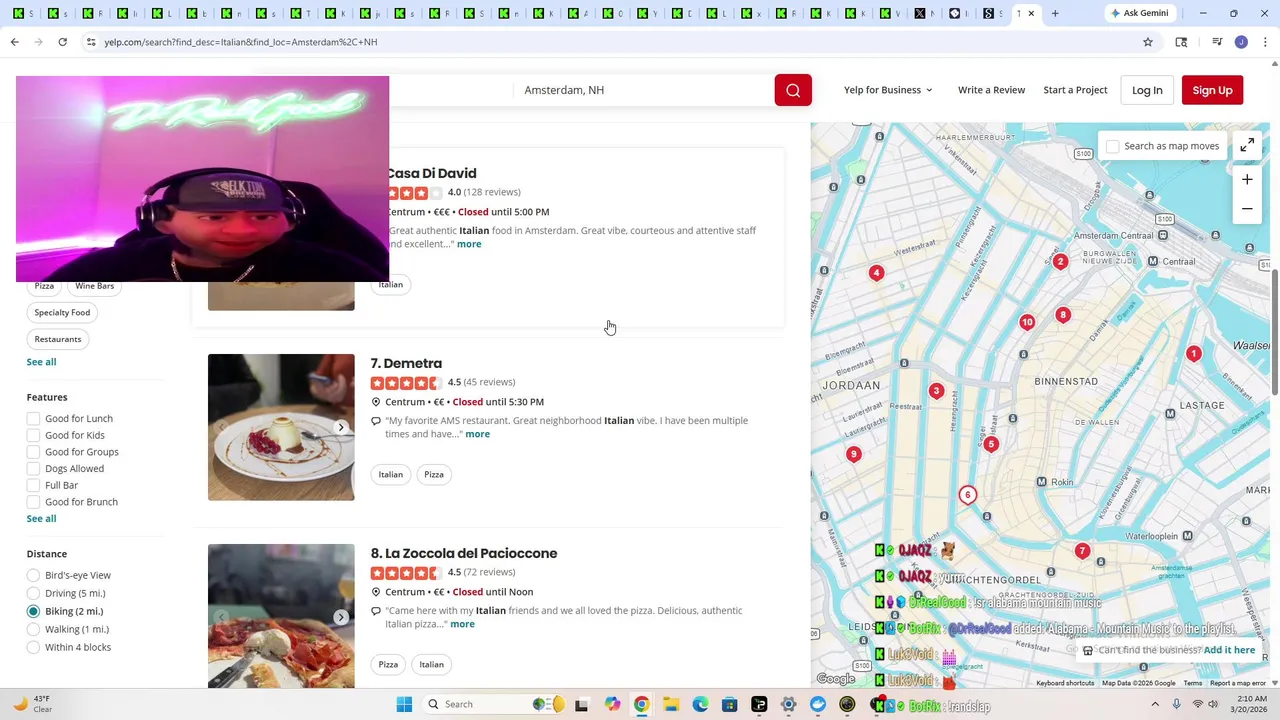This screenshot has height=720, width=1280.
Task: Select Within 4 blocks distance
Action: click(x=33, y=647)
